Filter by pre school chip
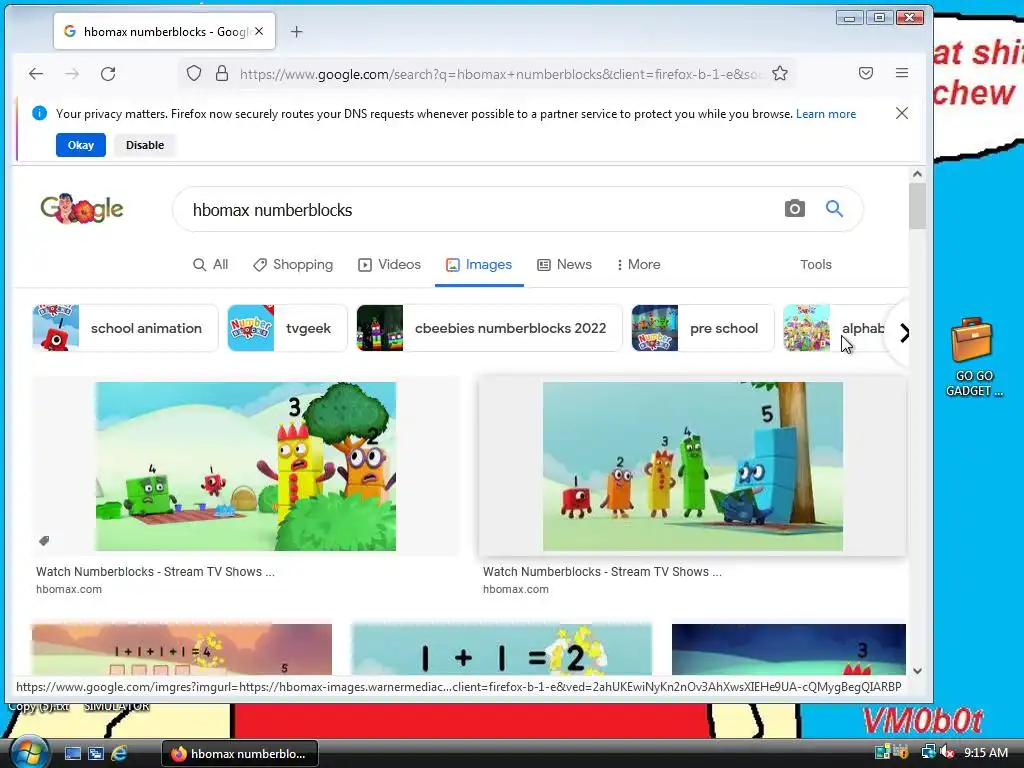Viewport: 1024px width, 768px height. coord(703,328)
